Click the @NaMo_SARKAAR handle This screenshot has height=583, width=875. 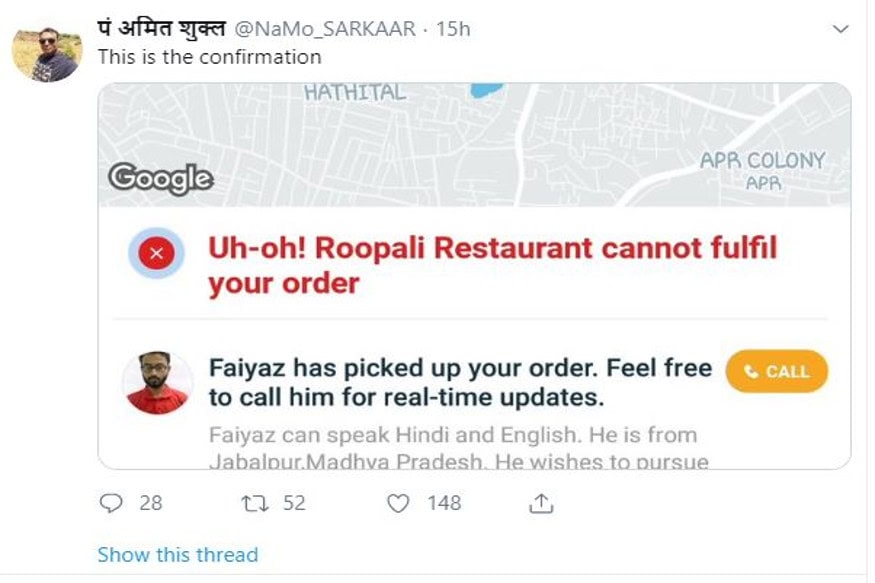point(325,29)
